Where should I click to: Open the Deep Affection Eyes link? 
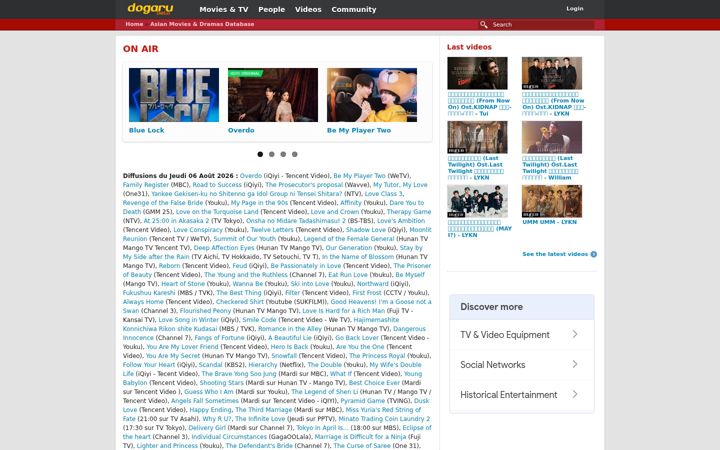pyautogui.click(x=224, y=248)
